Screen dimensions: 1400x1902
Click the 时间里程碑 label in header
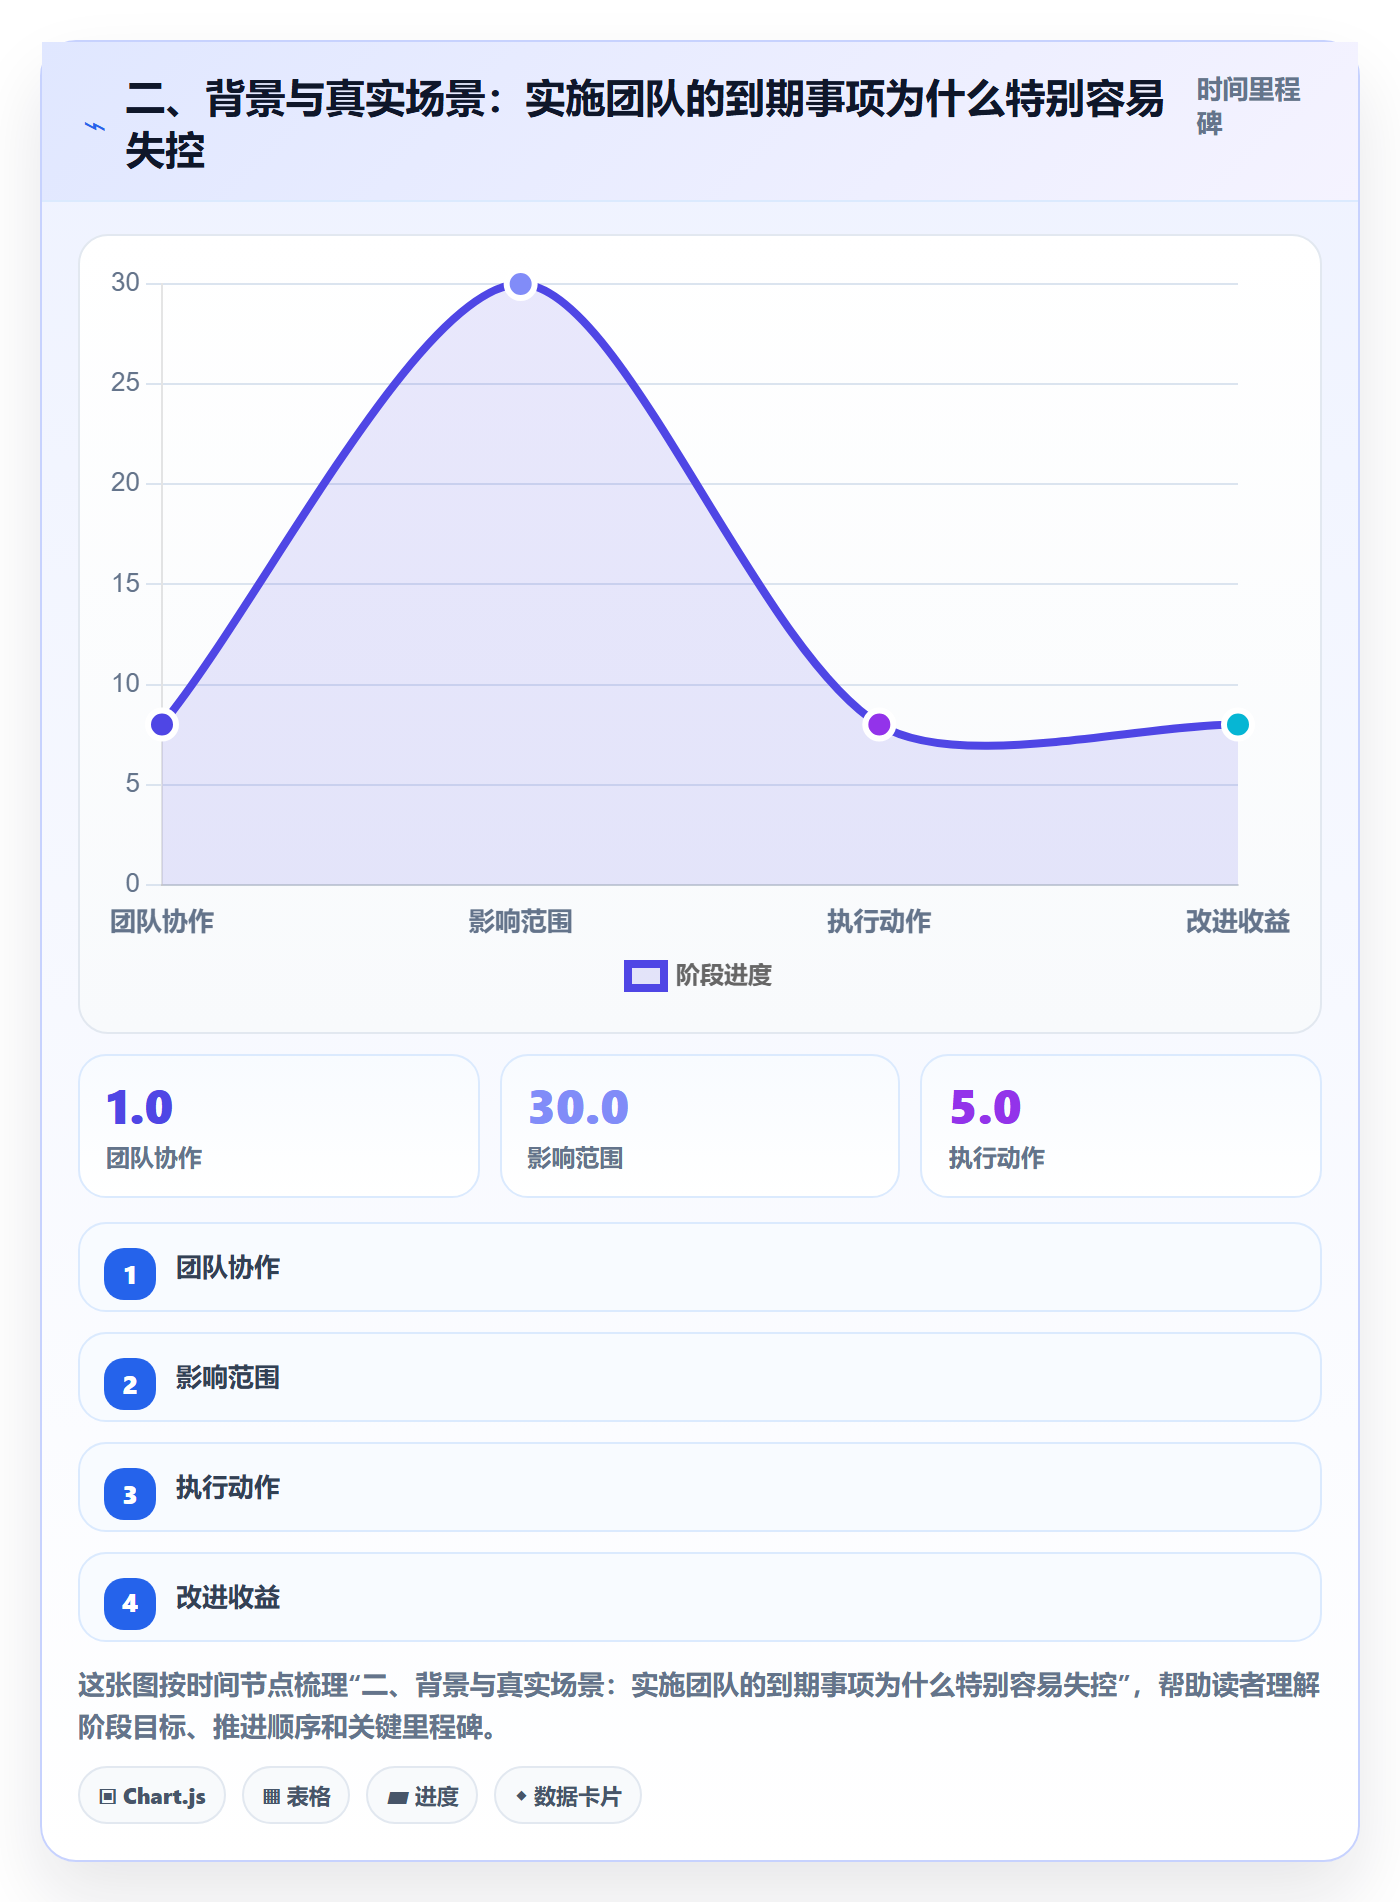tap(1248, 106)
